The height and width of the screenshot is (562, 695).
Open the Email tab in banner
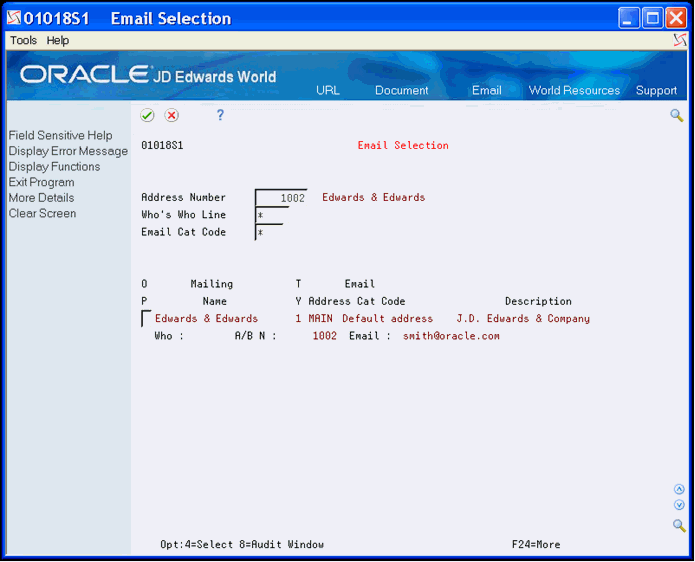(x=487, y=90)
